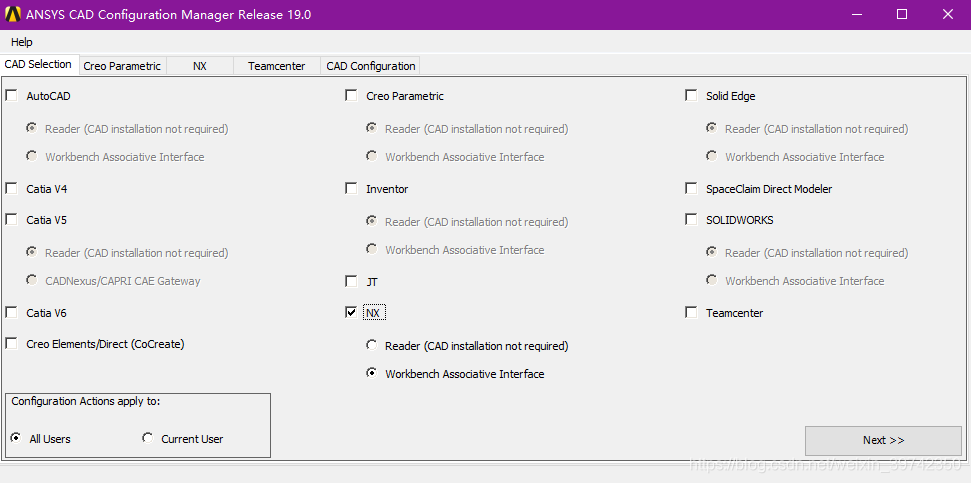
Task: Tick the Creo Parametric checkbox
Action: tap(351, 95)
